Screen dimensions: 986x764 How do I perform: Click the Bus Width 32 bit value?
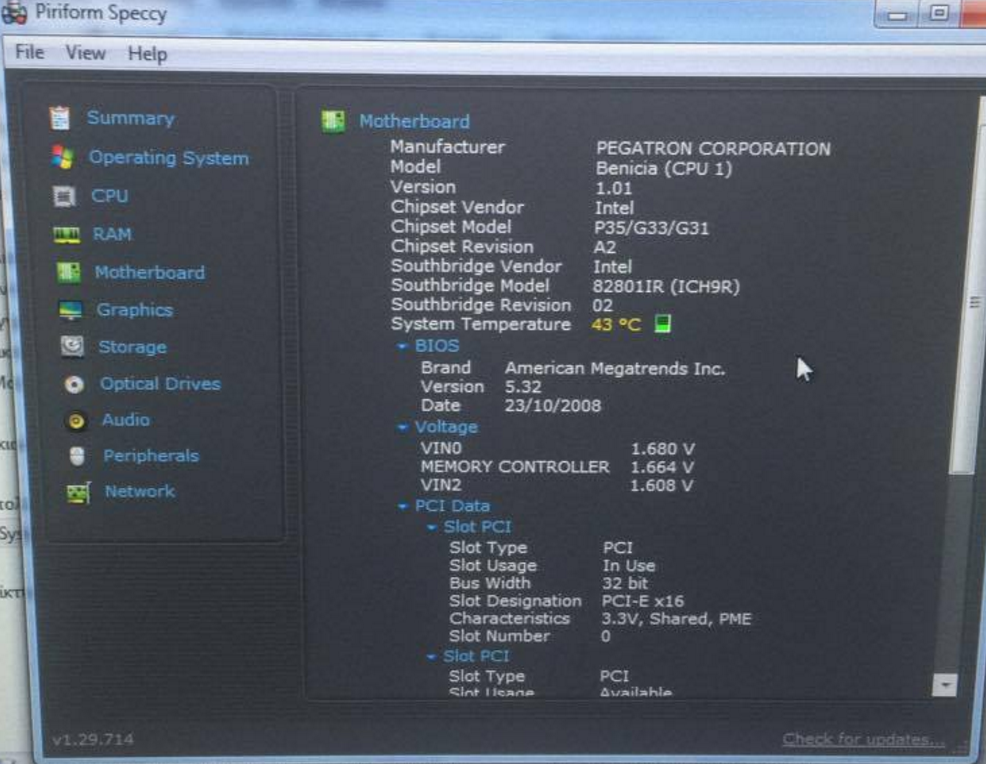tap(625, 584)
